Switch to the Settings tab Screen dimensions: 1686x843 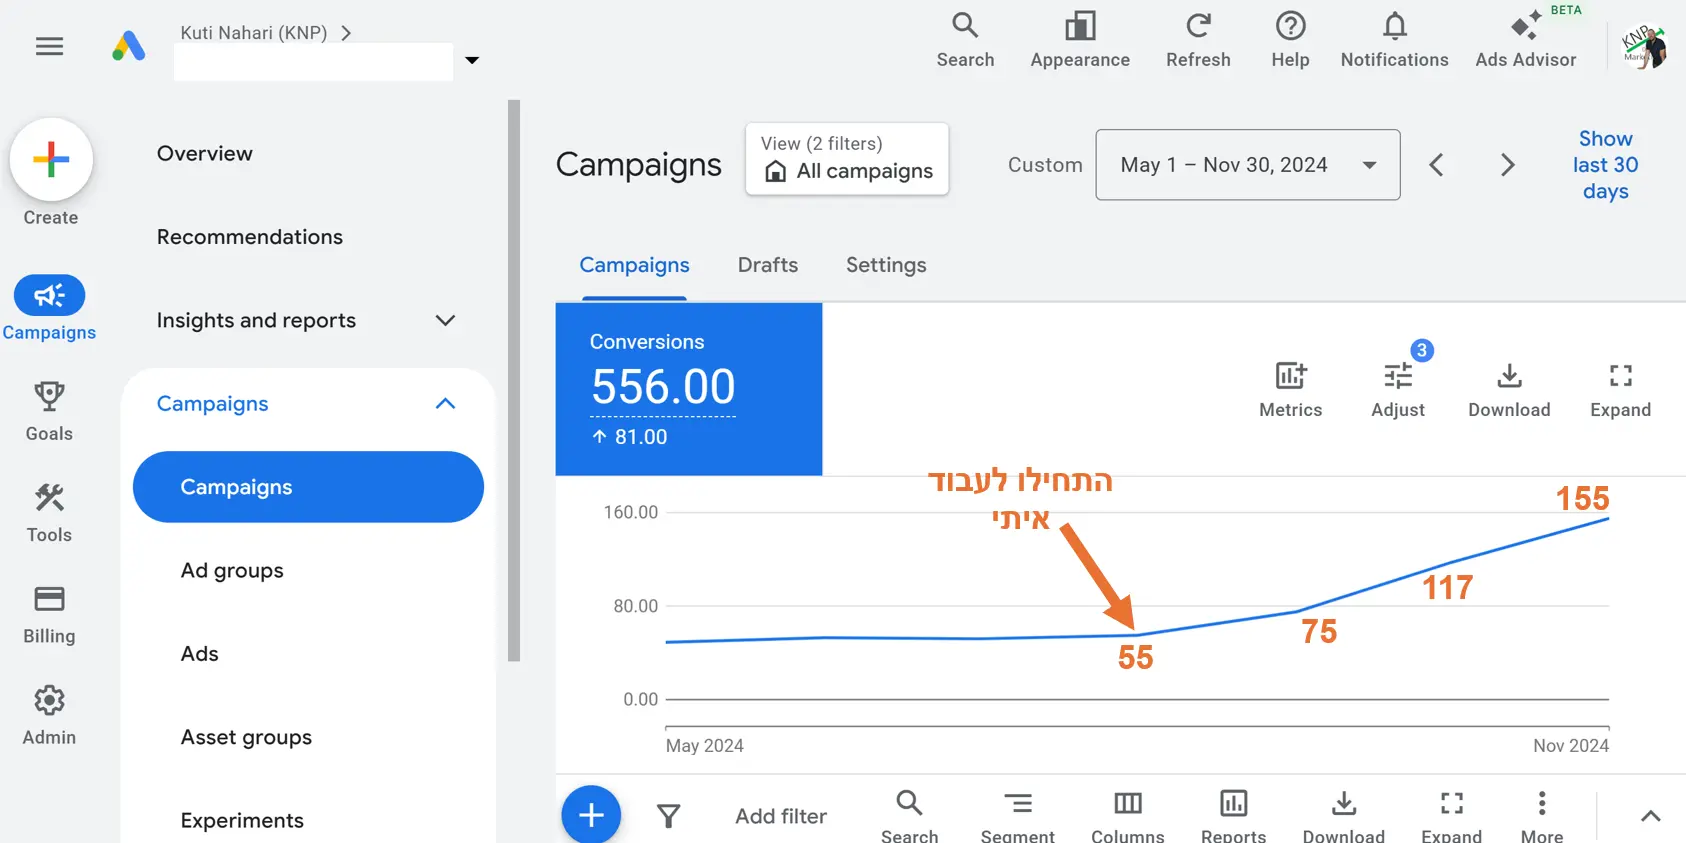(x=886, y=265)
